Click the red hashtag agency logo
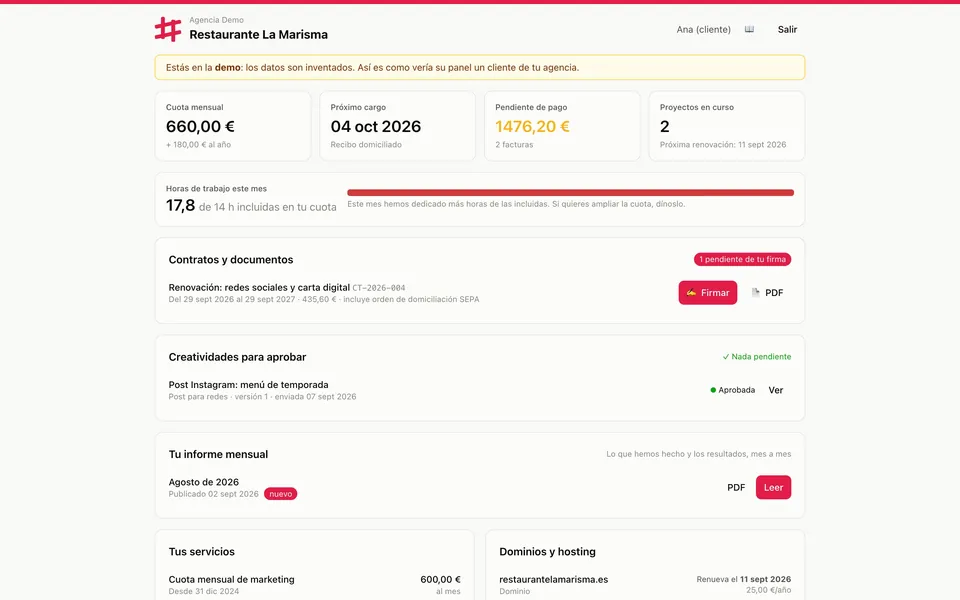Screen dimensions: 960x600 tap(168, 29)
